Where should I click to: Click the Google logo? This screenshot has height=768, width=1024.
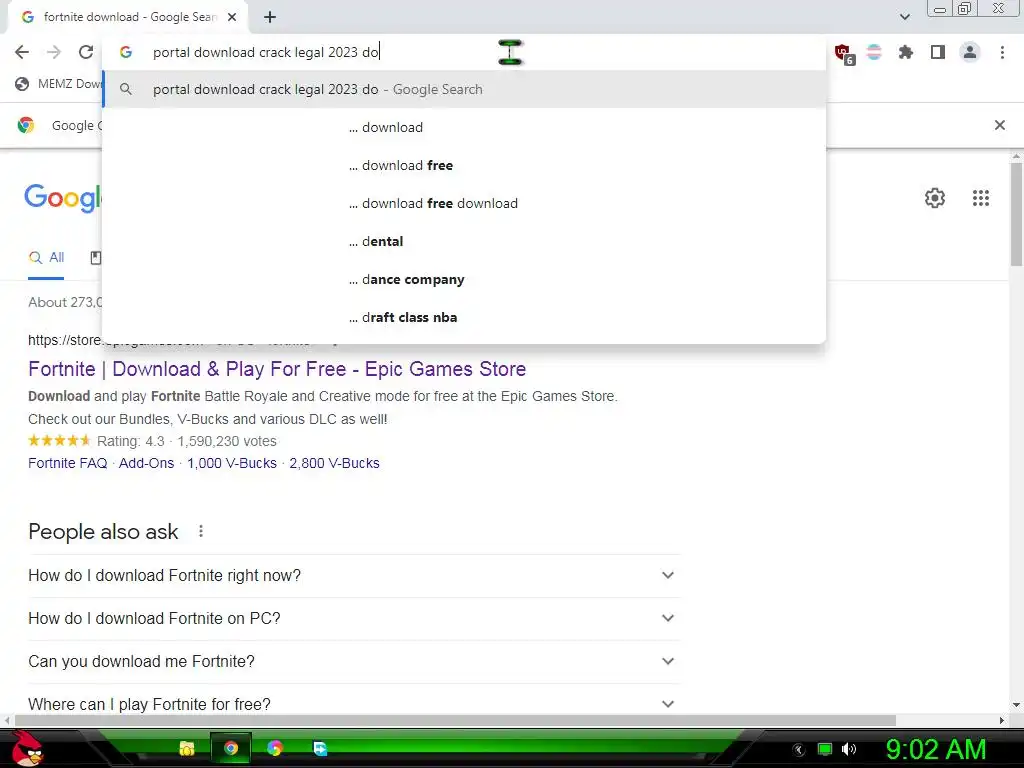[63, 197]
